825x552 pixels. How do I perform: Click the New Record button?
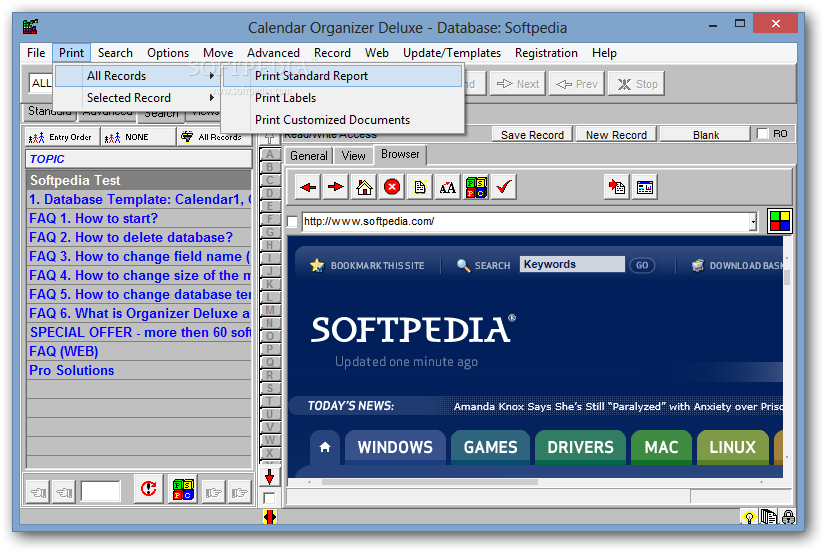click(616, 135)
